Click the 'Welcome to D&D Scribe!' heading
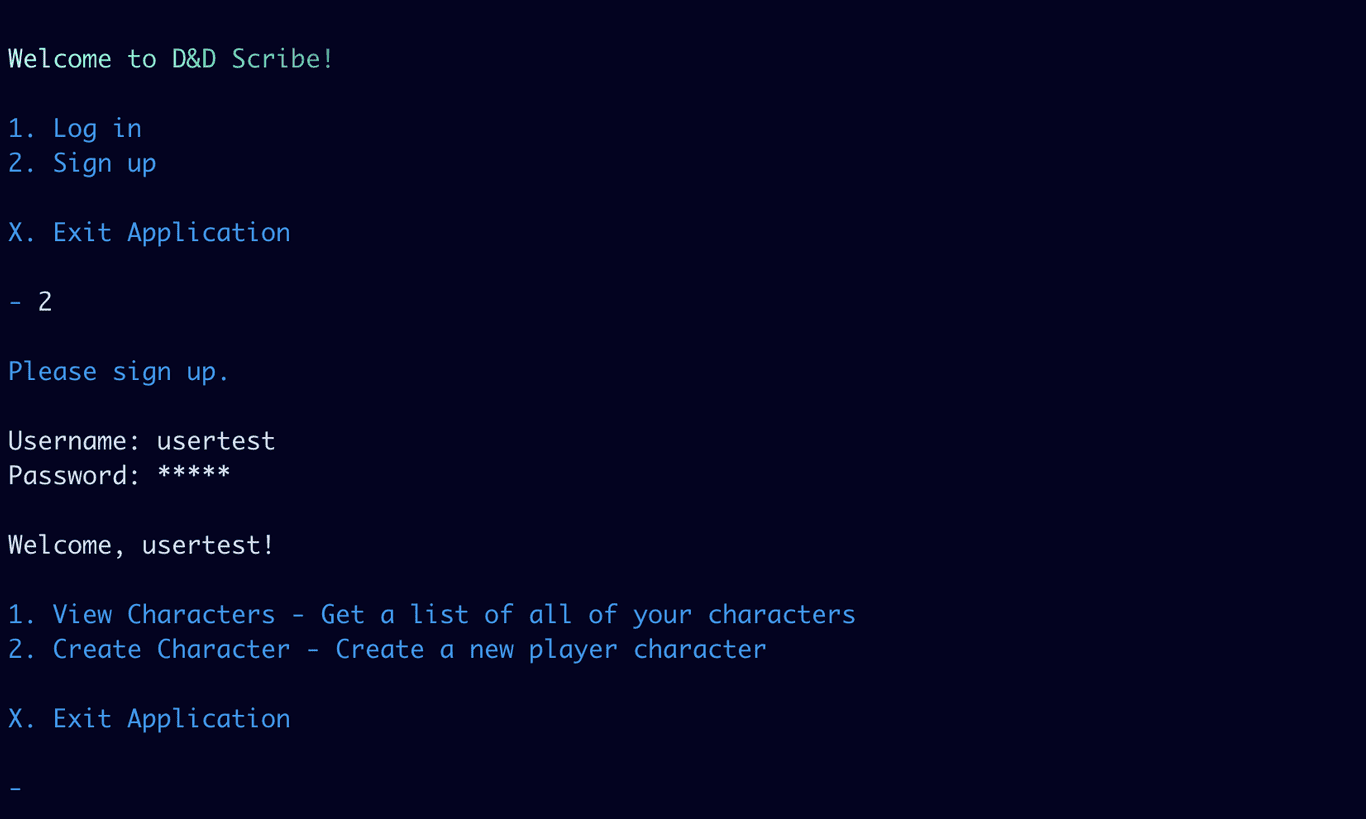 click(x=170, y=59)
